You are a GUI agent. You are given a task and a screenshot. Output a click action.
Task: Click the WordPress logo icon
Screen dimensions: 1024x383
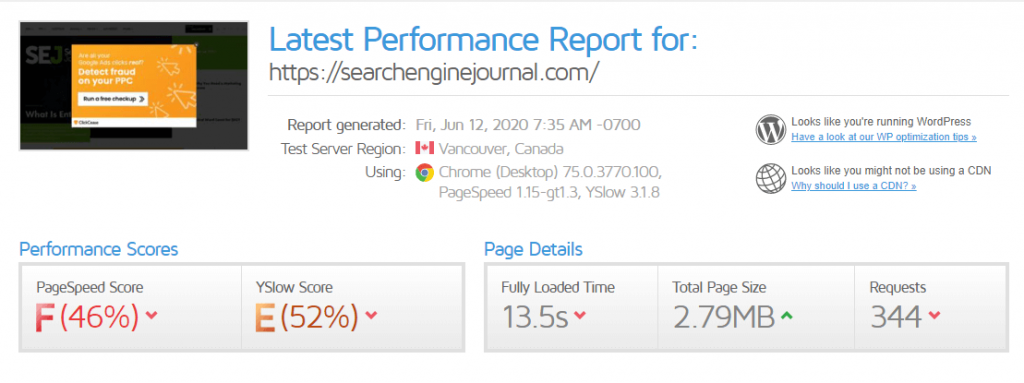[x=771, y=129]
